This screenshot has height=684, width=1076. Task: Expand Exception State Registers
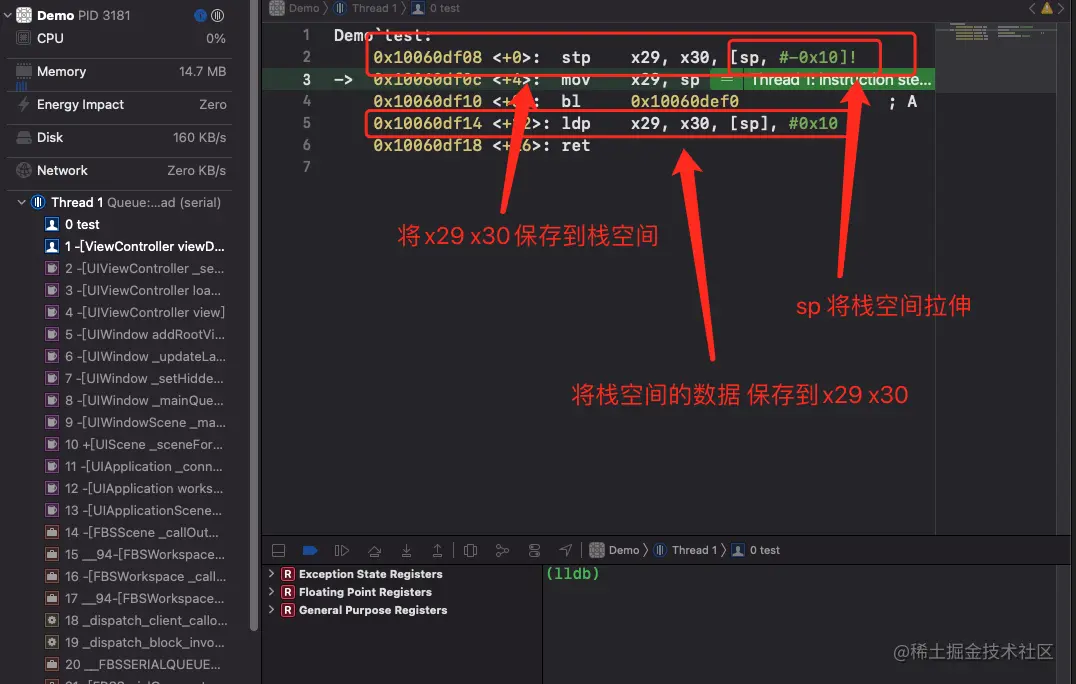[270, 574]
